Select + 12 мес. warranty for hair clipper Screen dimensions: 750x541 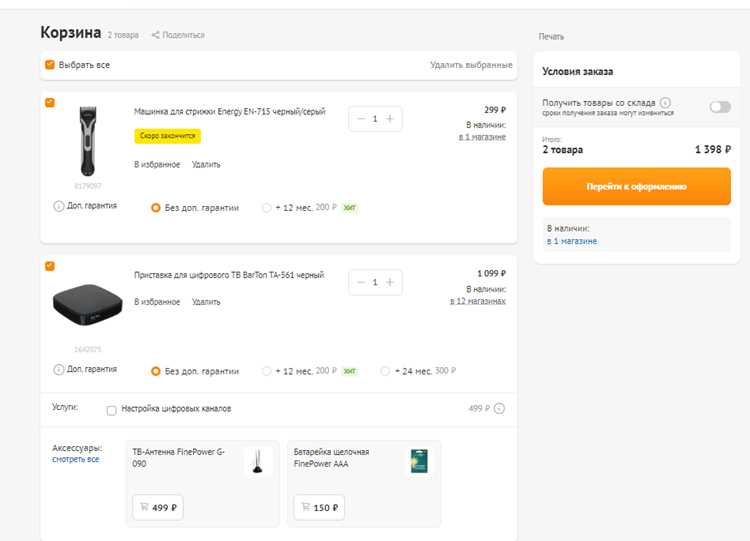266,208
